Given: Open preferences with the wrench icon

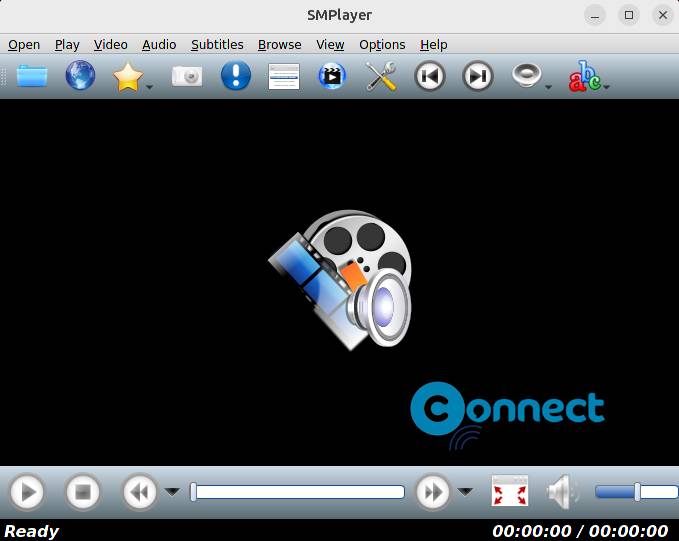Looking at the screenshot, I should pos(381,77).
